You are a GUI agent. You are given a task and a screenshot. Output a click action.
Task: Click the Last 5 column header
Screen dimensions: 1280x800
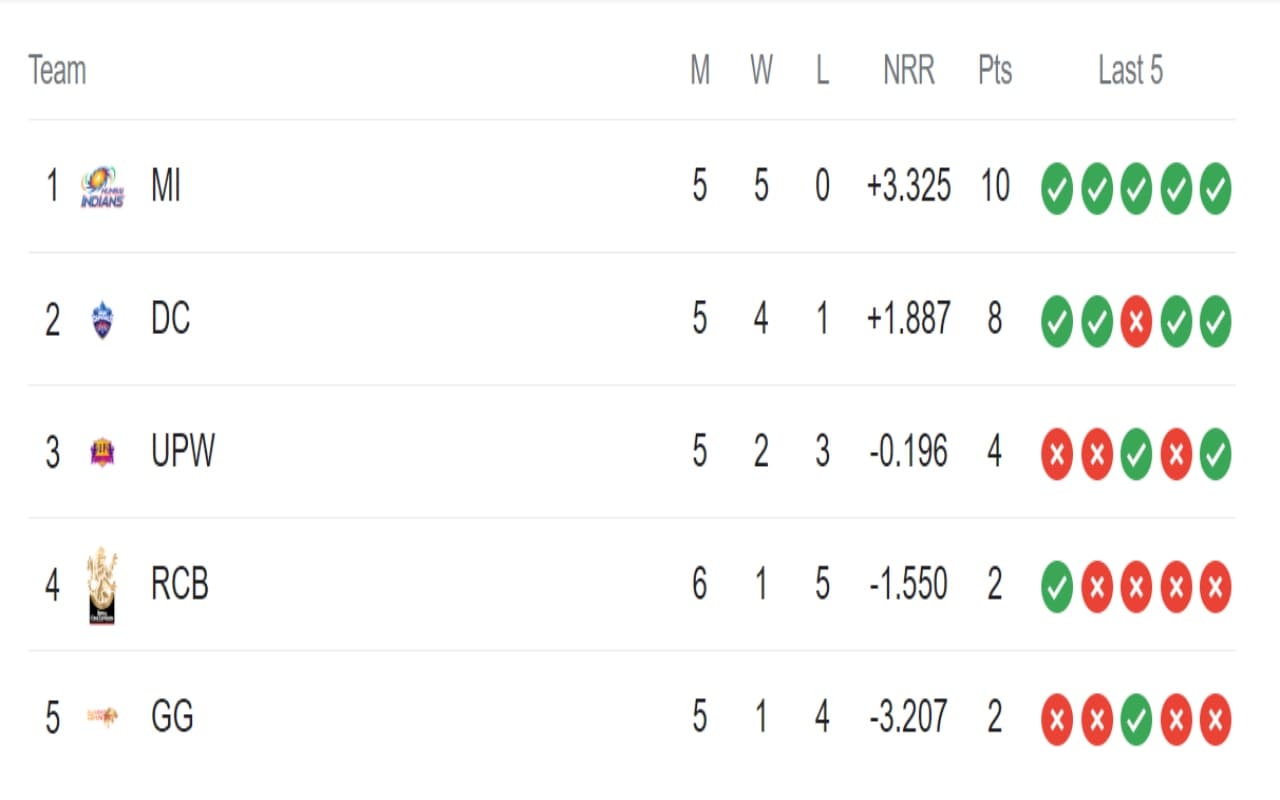[x=1130, y=71]
